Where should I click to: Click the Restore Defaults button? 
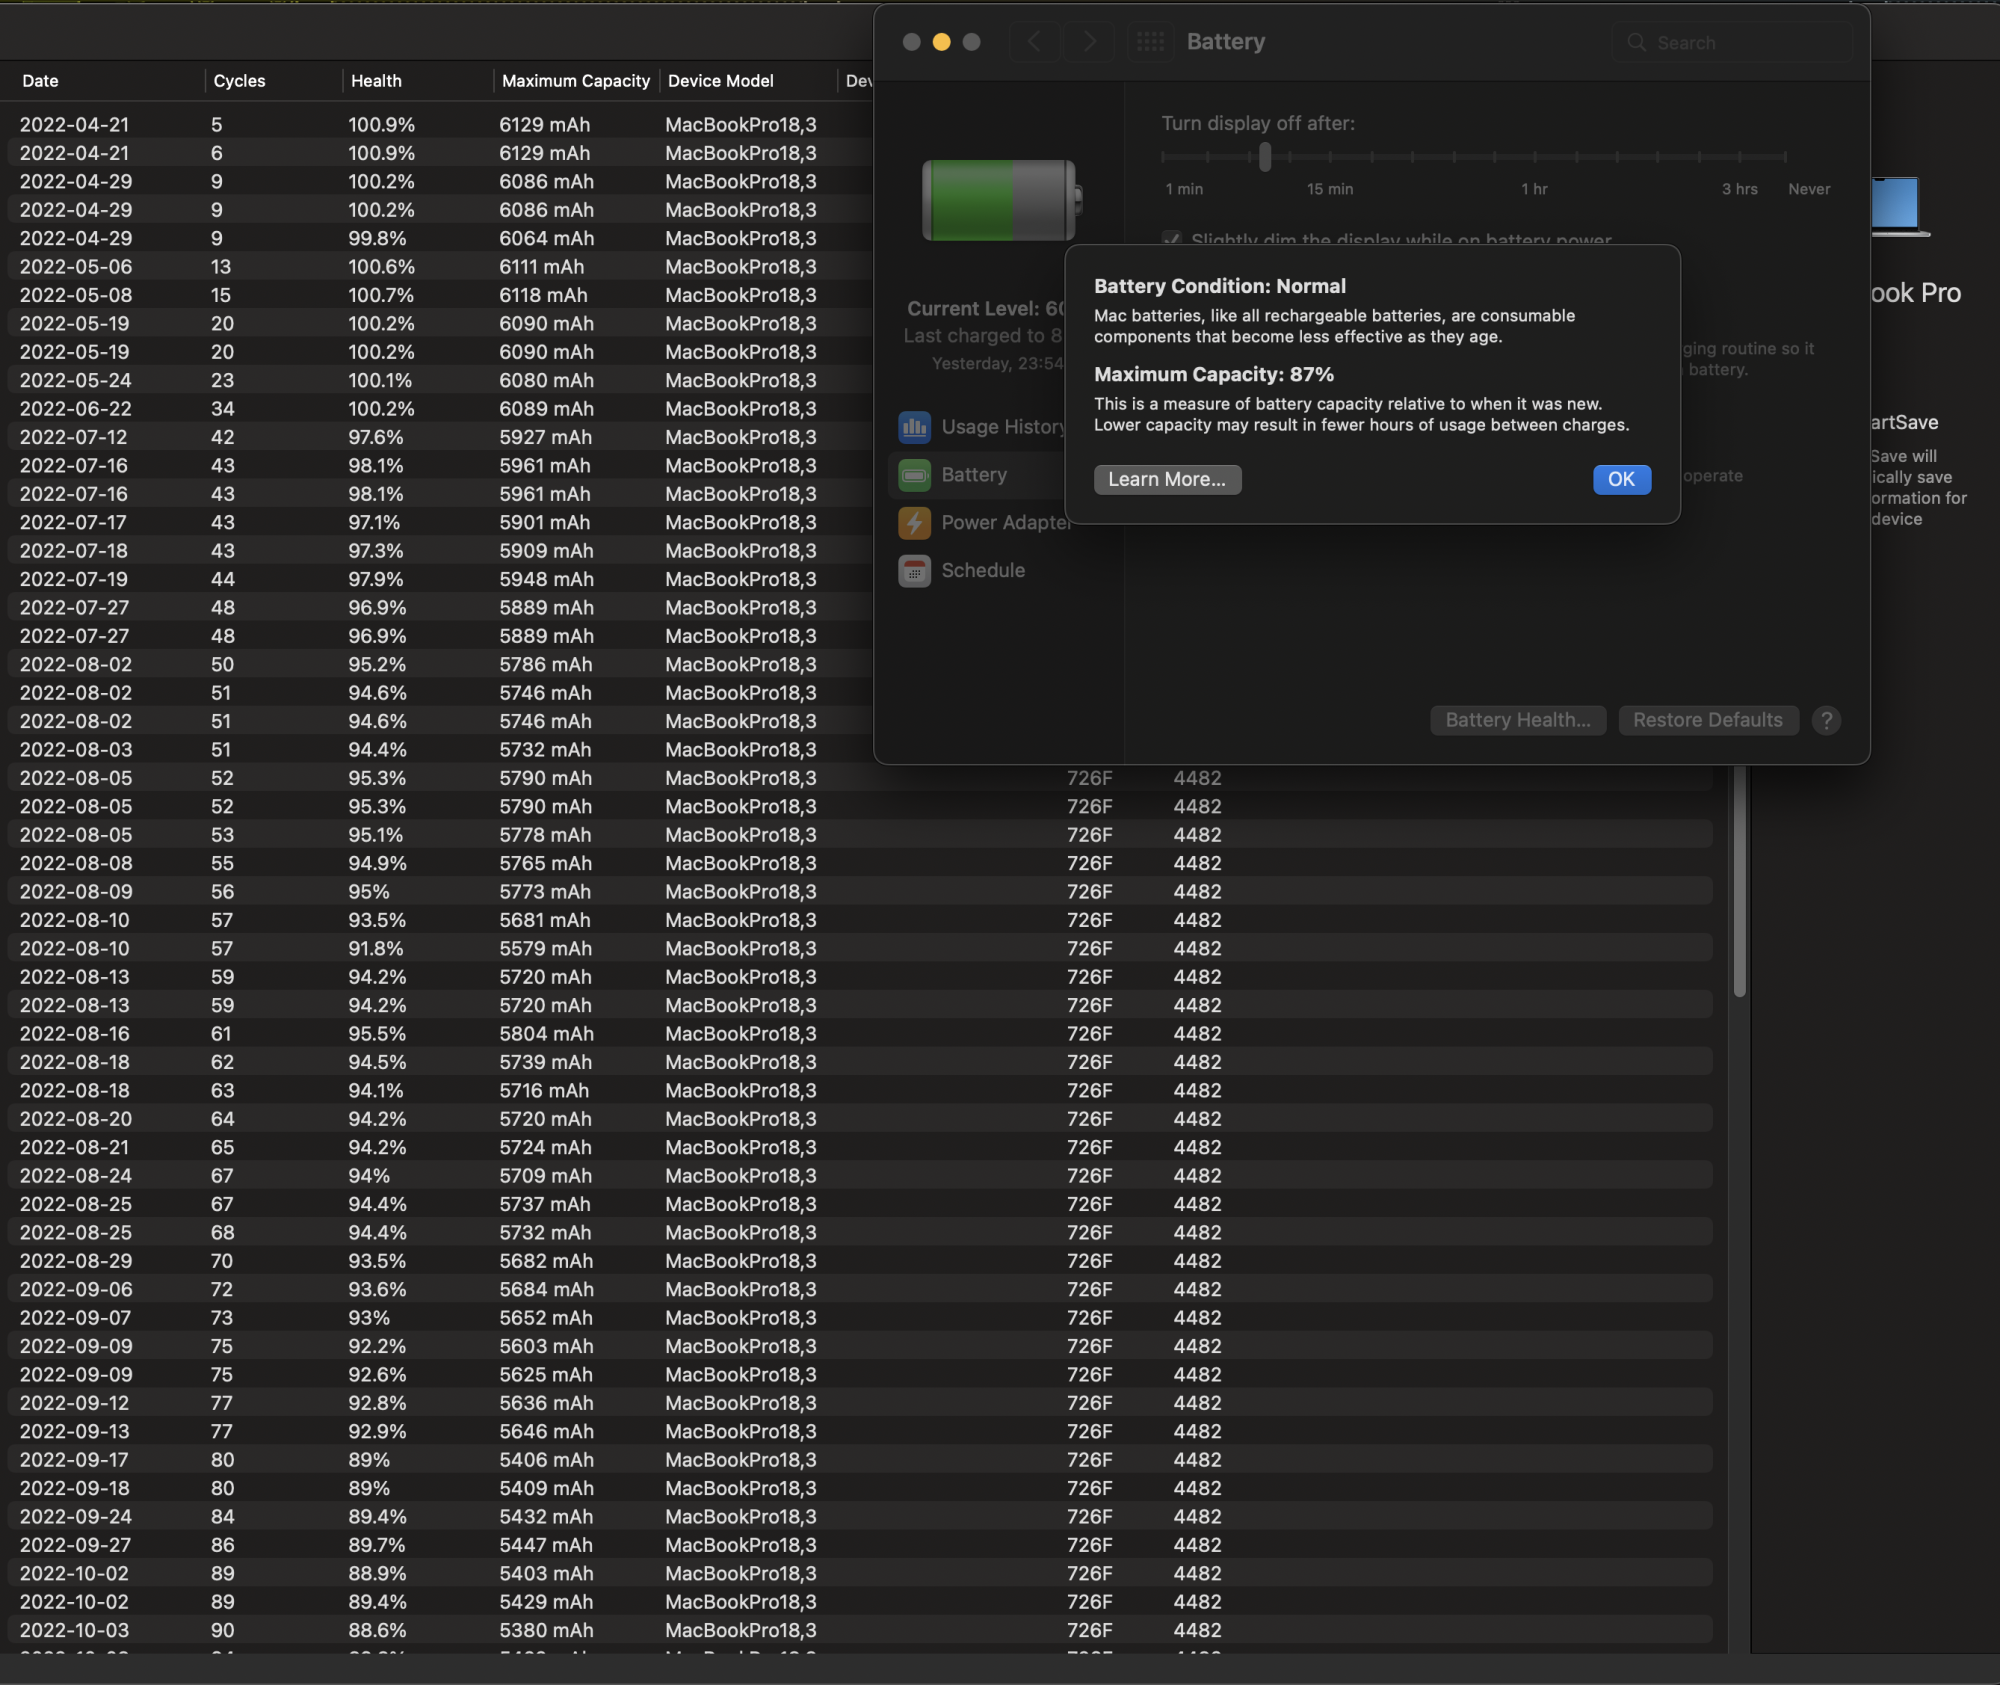click(x=1707, y=720)
